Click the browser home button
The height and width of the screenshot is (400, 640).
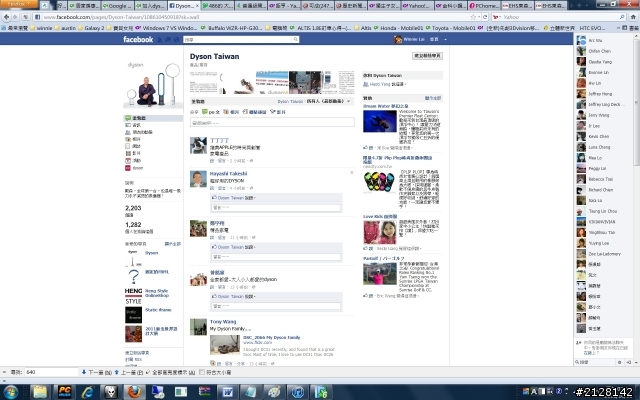tap(633, 17)
